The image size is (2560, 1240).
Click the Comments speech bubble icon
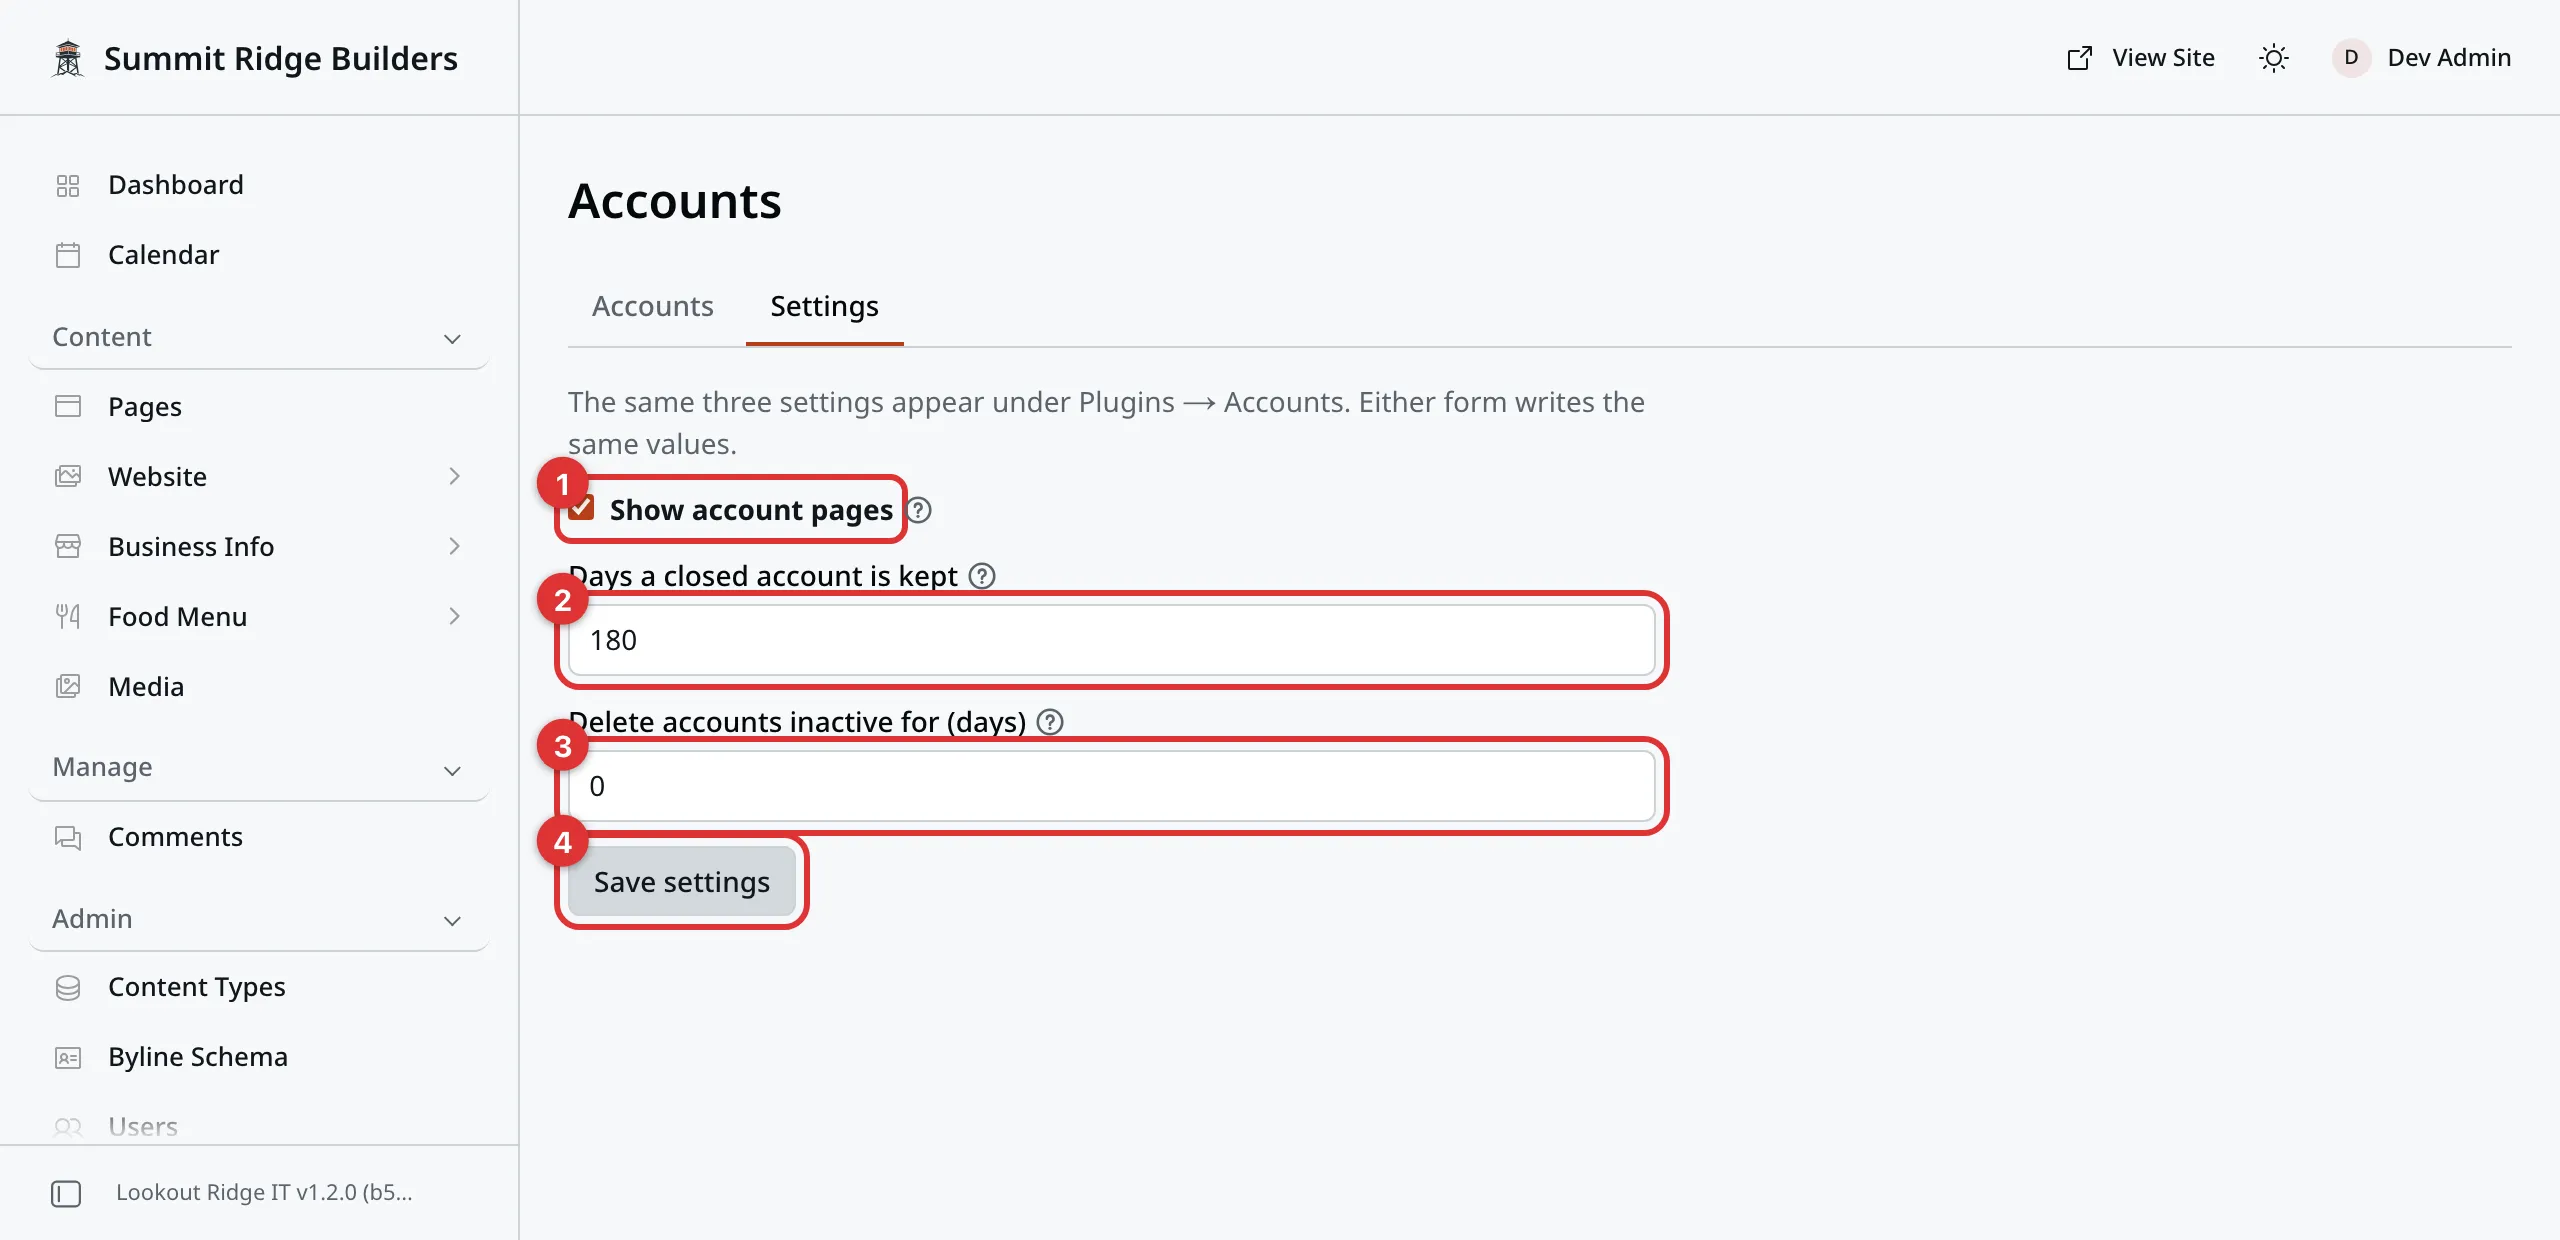pos(68,837)
